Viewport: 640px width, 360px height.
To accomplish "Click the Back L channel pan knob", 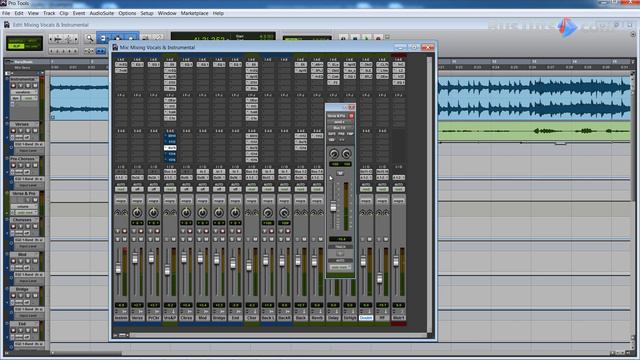I will [268, 213].
